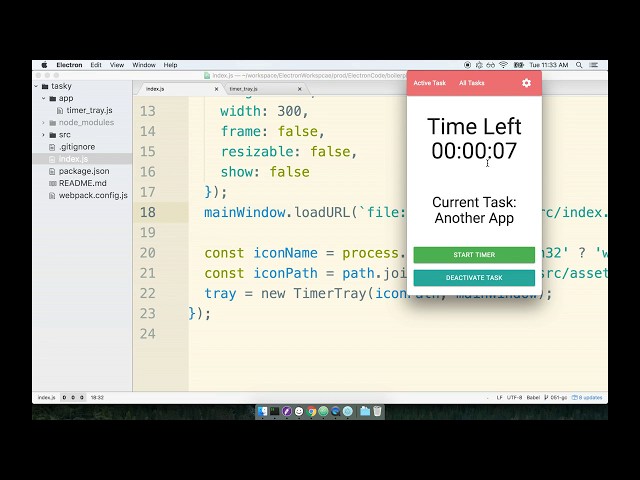Open the light blue Electron app in dock
Image resolution: width=640 pixels, height=480 pixels.
click(348, 411)
